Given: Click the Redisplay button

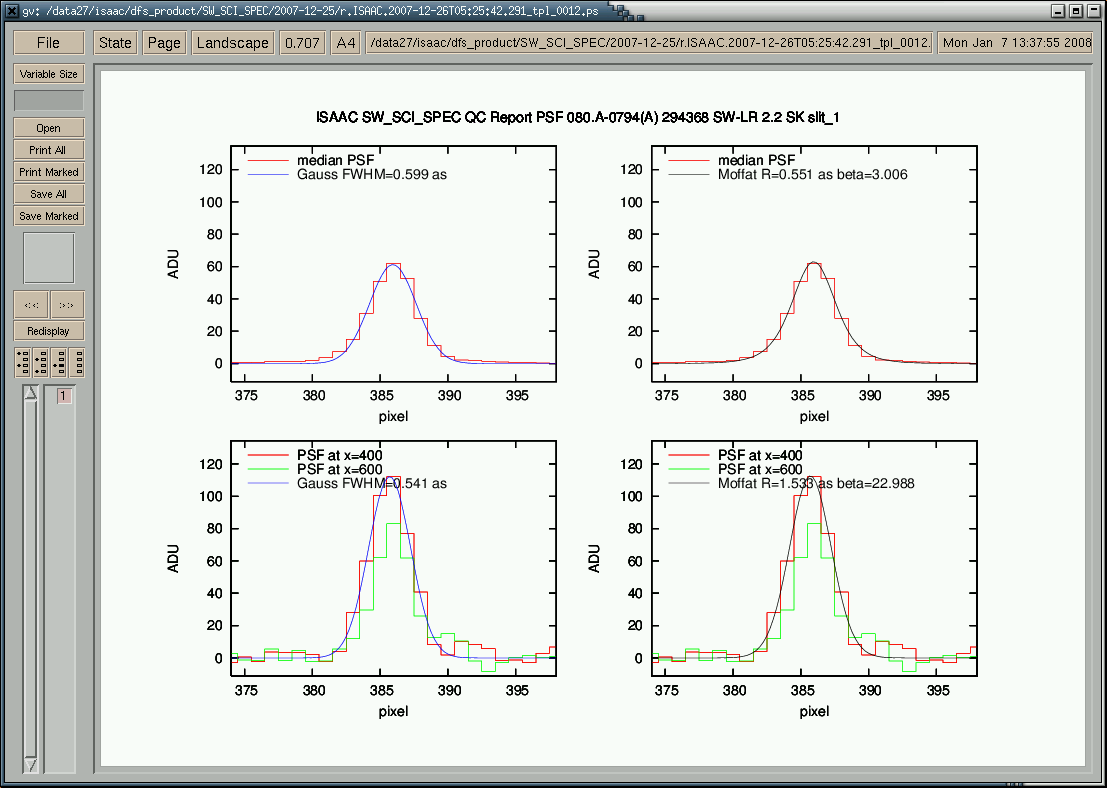Looking at the screenshot, I should click(x=48, y=331).
